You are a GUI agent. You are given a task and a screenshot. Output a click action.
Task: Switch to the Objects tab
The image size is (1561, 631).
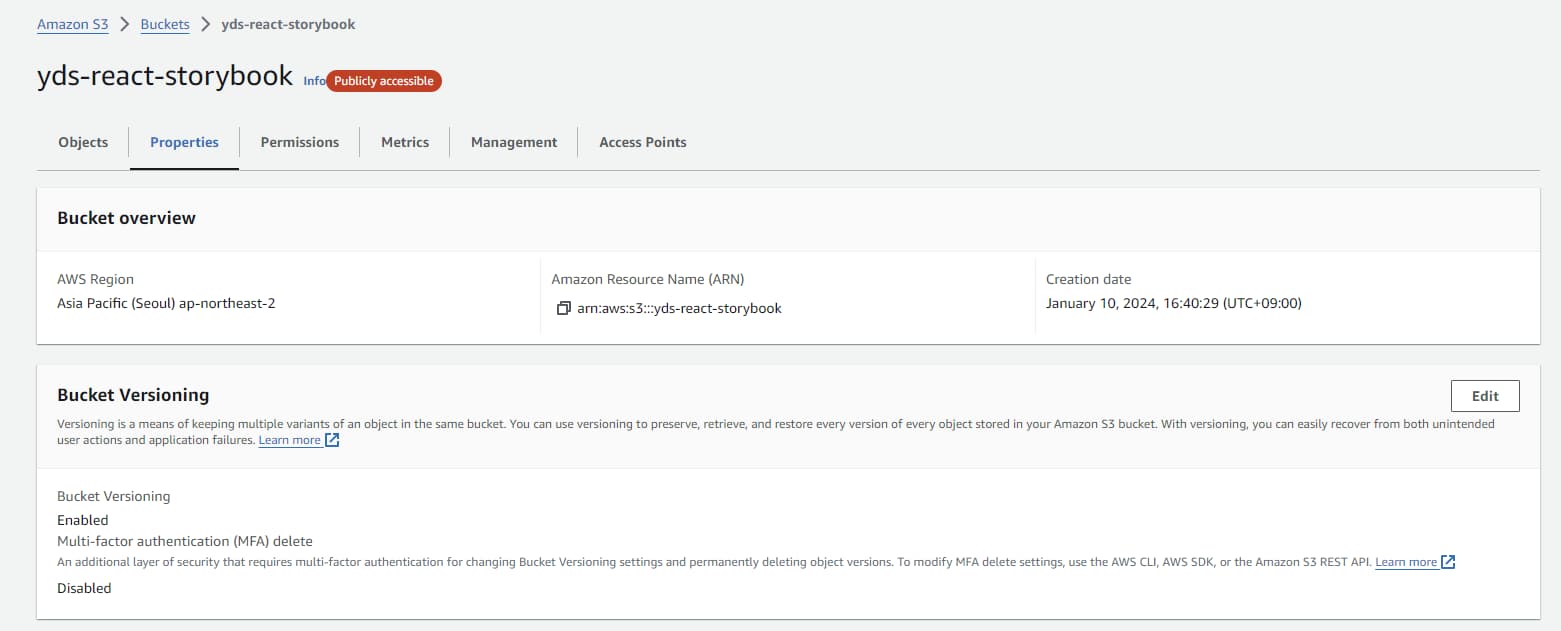click(83, 142)
